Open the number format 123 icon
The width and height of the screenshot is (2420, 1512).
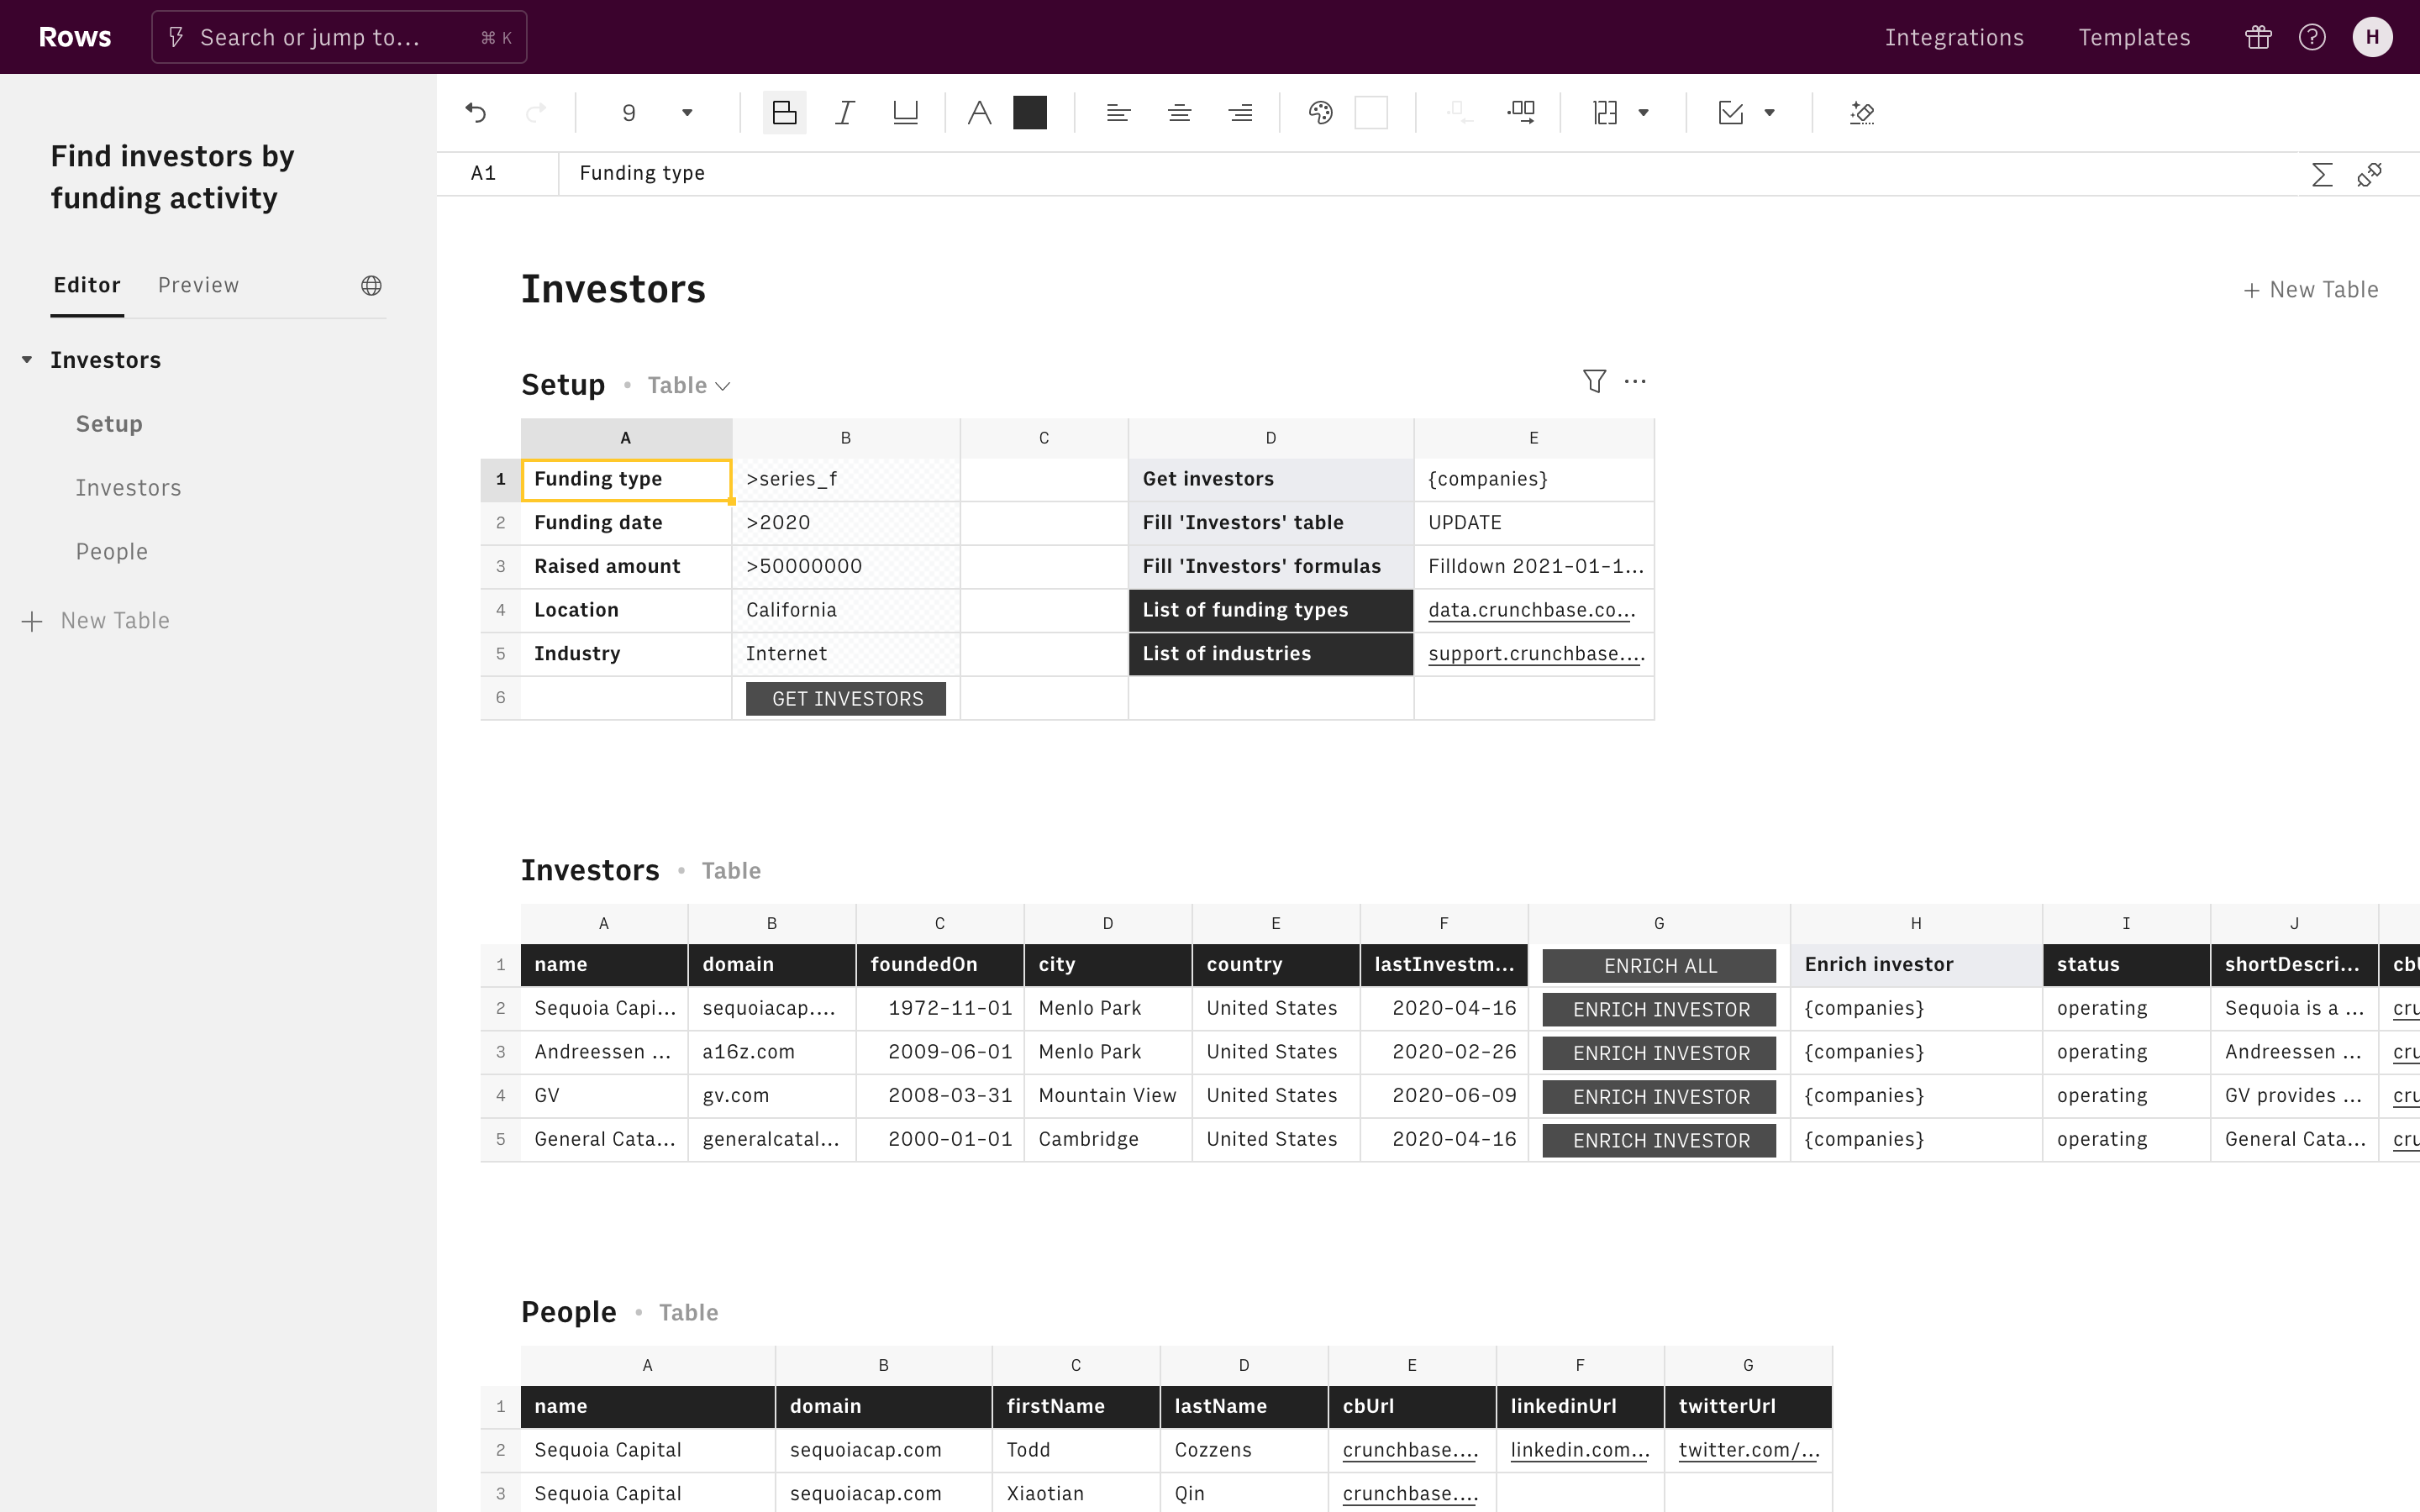tap(1605, 113)
